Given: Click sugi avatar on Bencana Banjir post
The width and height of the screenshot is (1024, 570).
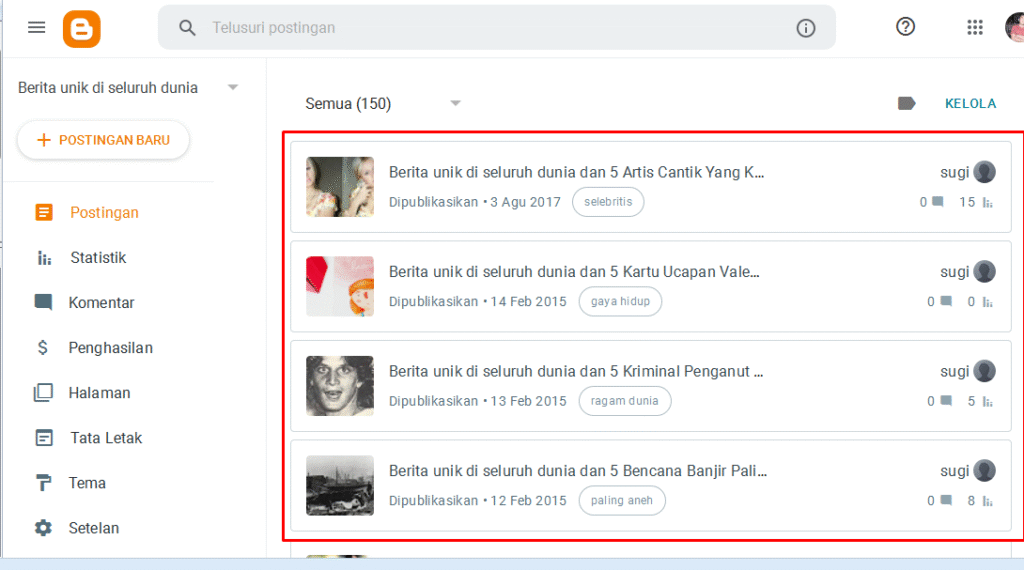Looking at the screenshot, I should (x=984, y=471).
